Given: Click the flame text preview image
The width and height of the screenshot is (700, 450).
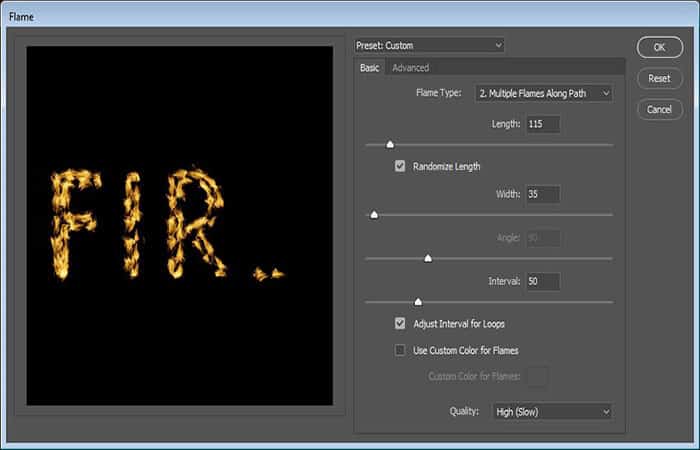Looking at the screenshot, I should [179, 225].
